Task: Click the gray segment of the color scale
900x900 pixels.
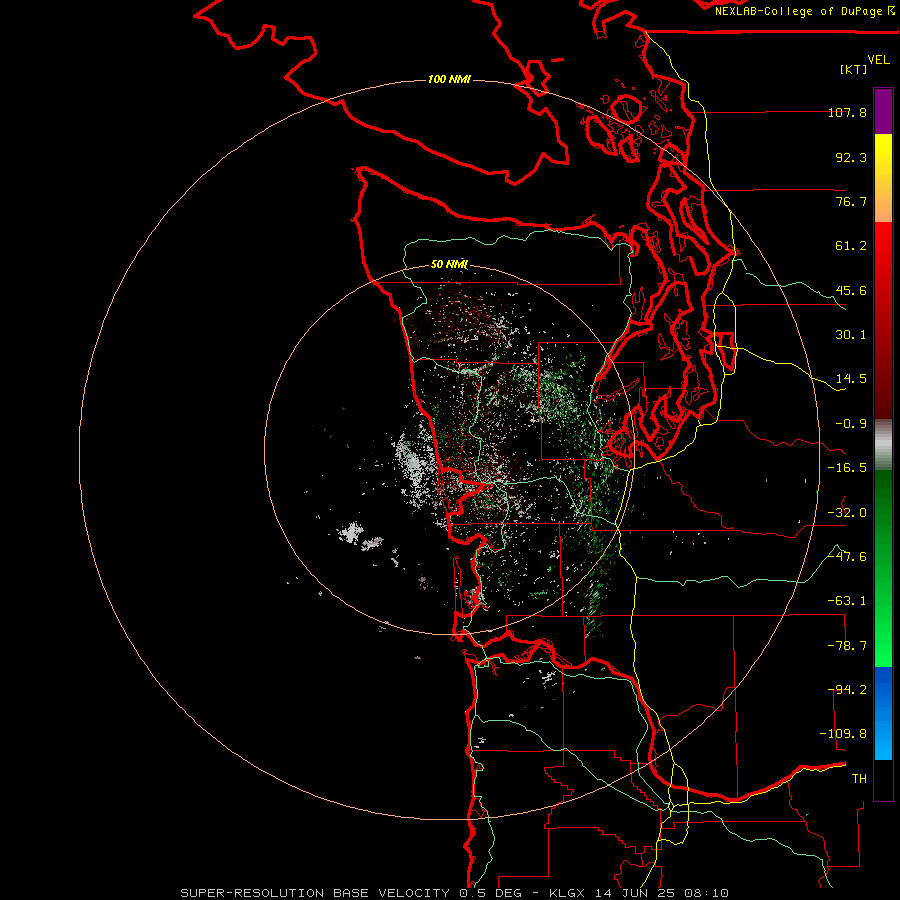Action: click(883, 445)
